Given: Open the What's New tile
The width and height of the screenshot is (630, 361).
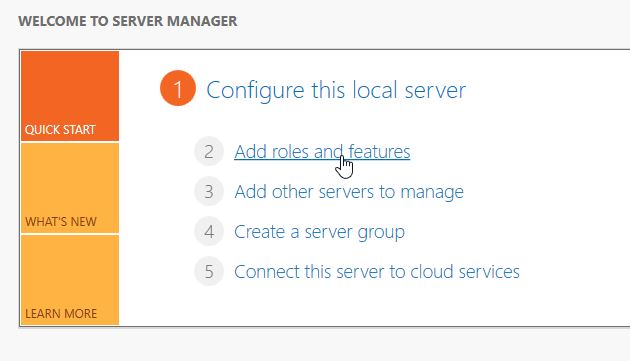Looking at the screenshot, I should click(70, 188).
